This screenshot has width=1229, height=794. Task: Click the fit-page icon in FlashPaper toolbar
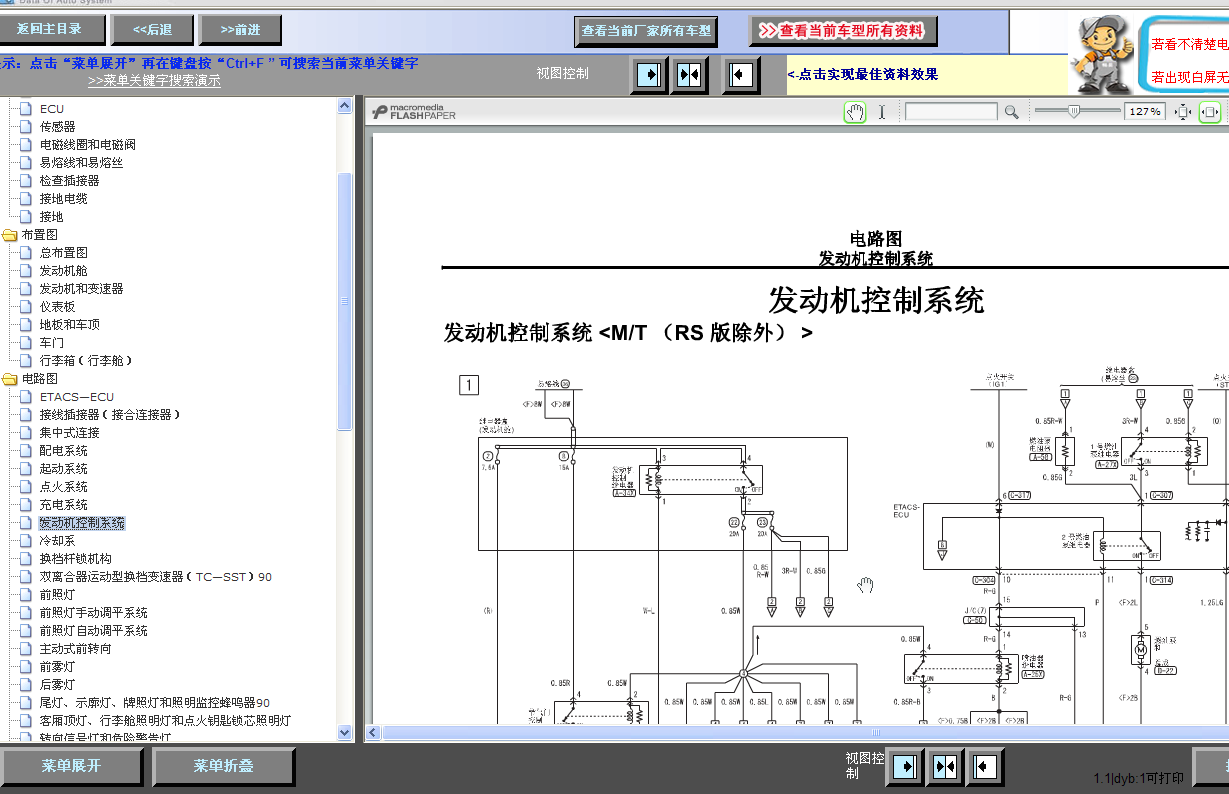[x=1183, y=112]
